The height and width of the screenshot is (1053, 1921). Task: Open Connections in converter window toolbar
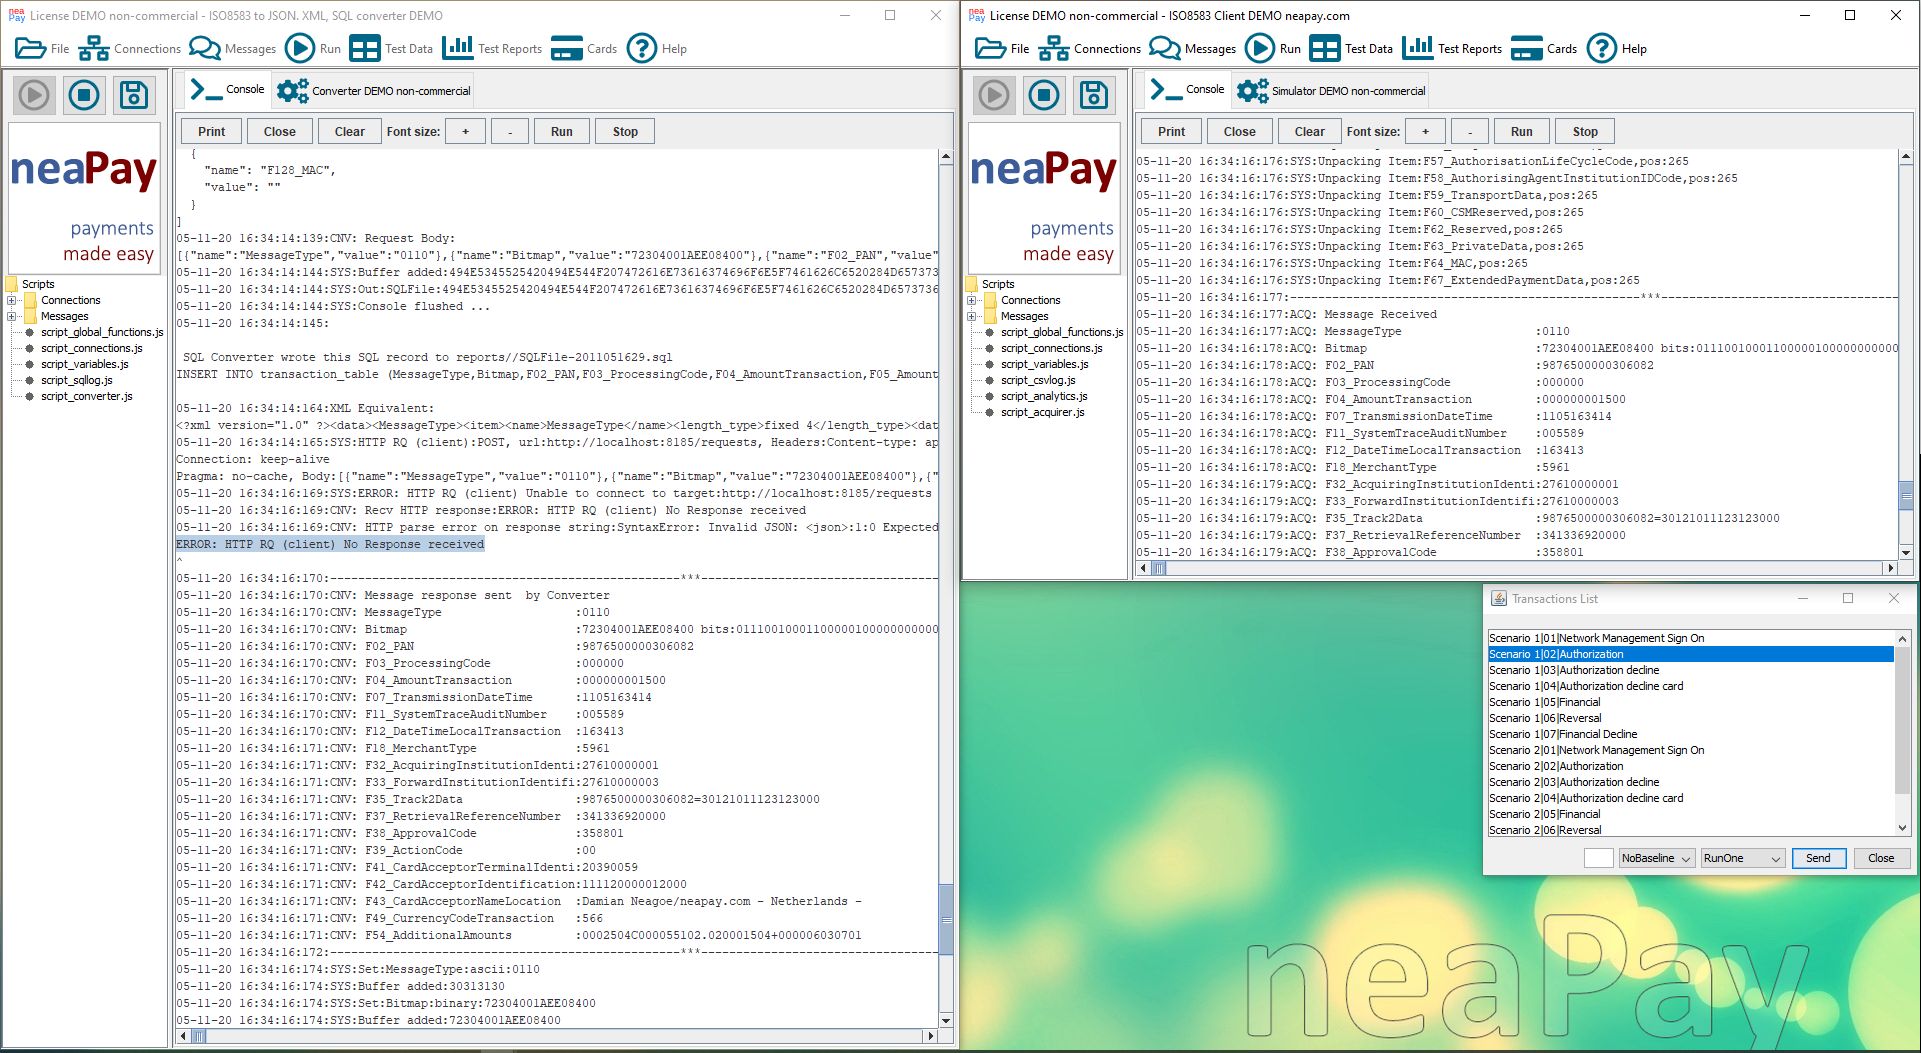pyautogui.click(x=129, y=48)
